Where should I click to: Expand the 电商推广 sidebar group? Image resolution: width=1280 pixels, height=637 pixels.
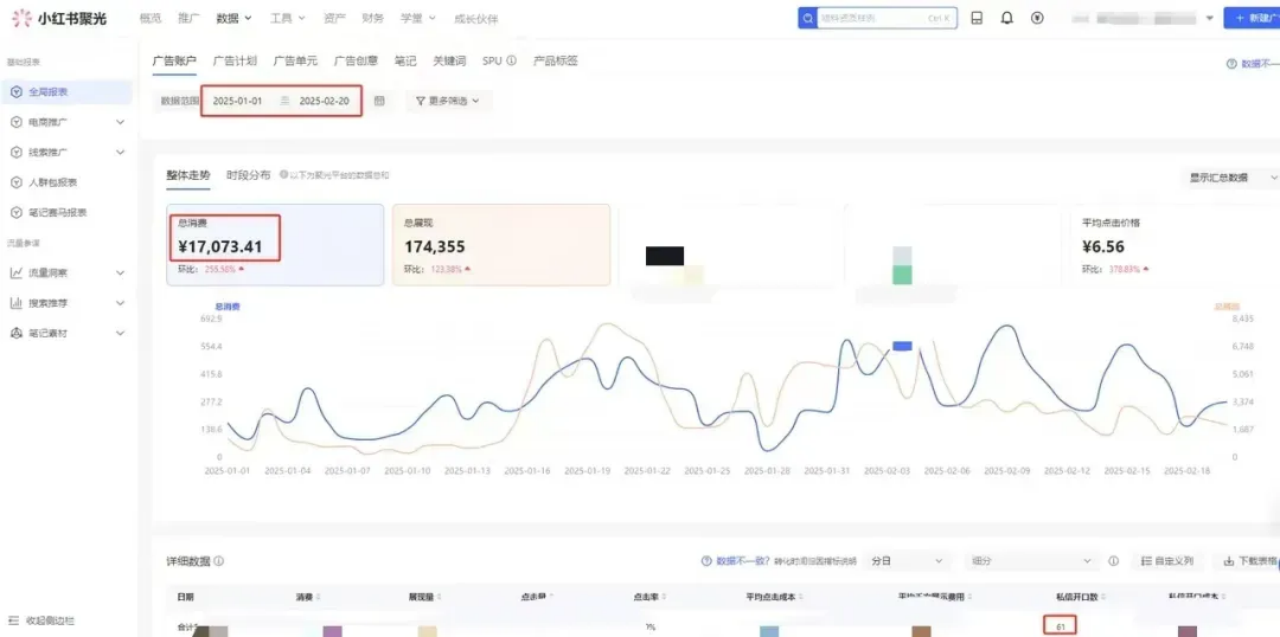point(120,122)
